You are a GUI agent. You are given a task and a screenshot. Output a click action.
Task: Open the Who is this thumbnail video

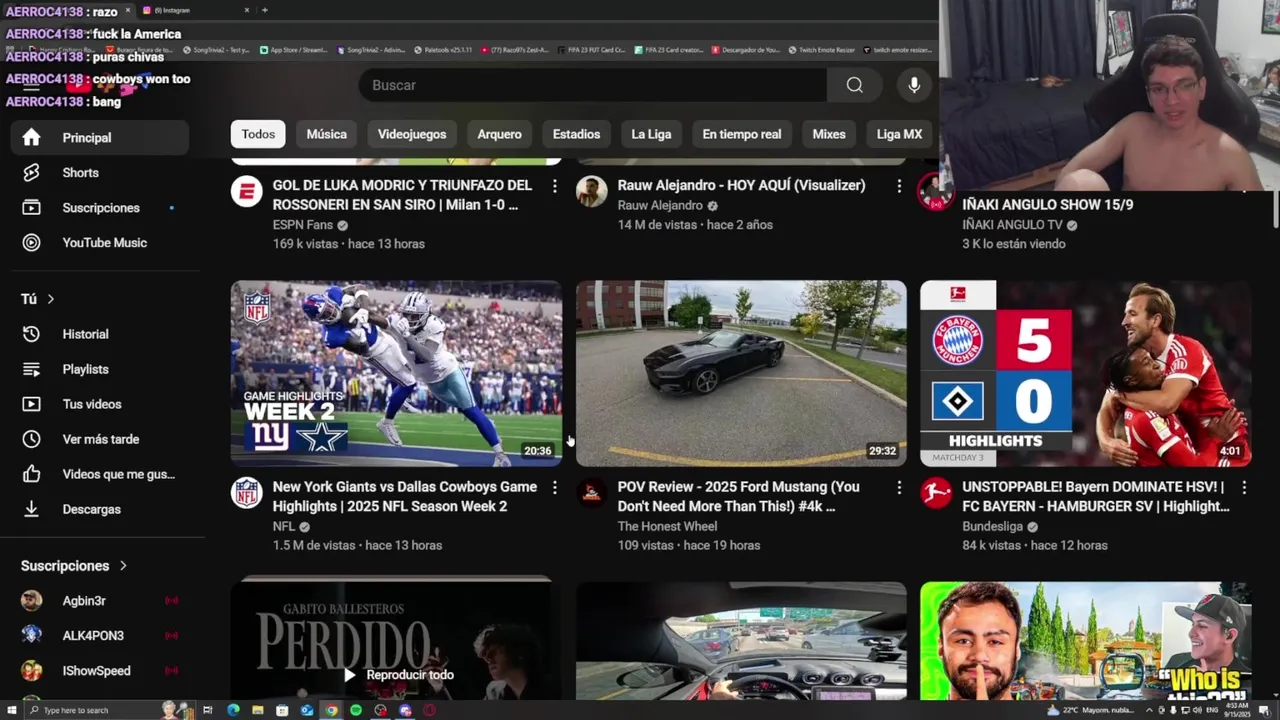[x=1086, y=641]
